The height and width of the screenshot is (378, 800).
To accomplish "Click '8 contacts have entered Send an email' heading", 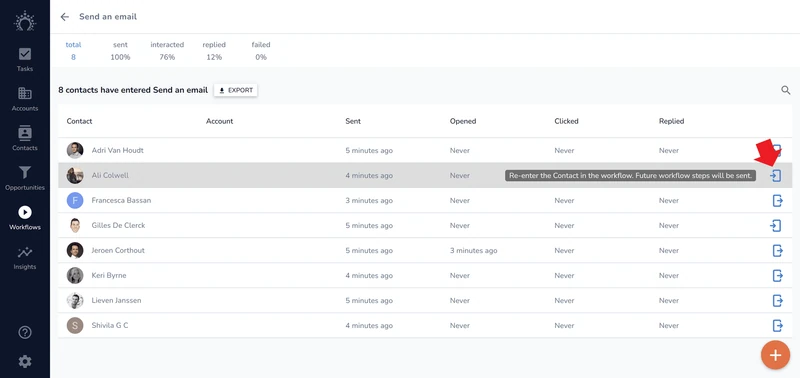I will coord(133,90).
